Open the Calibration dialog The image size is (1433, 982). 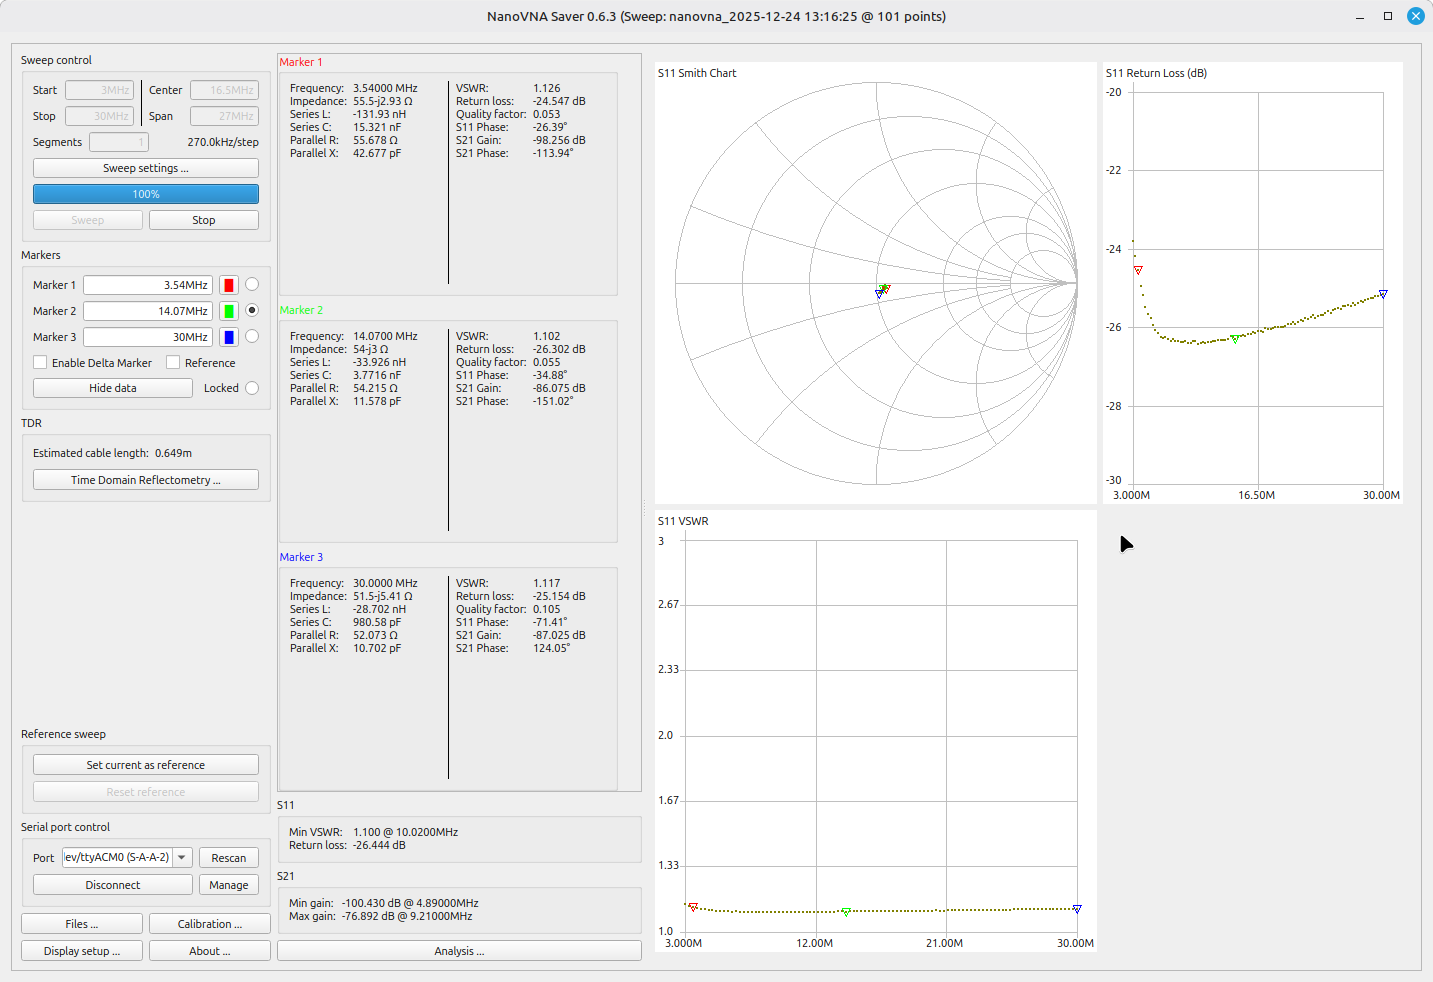pos(210,924)
